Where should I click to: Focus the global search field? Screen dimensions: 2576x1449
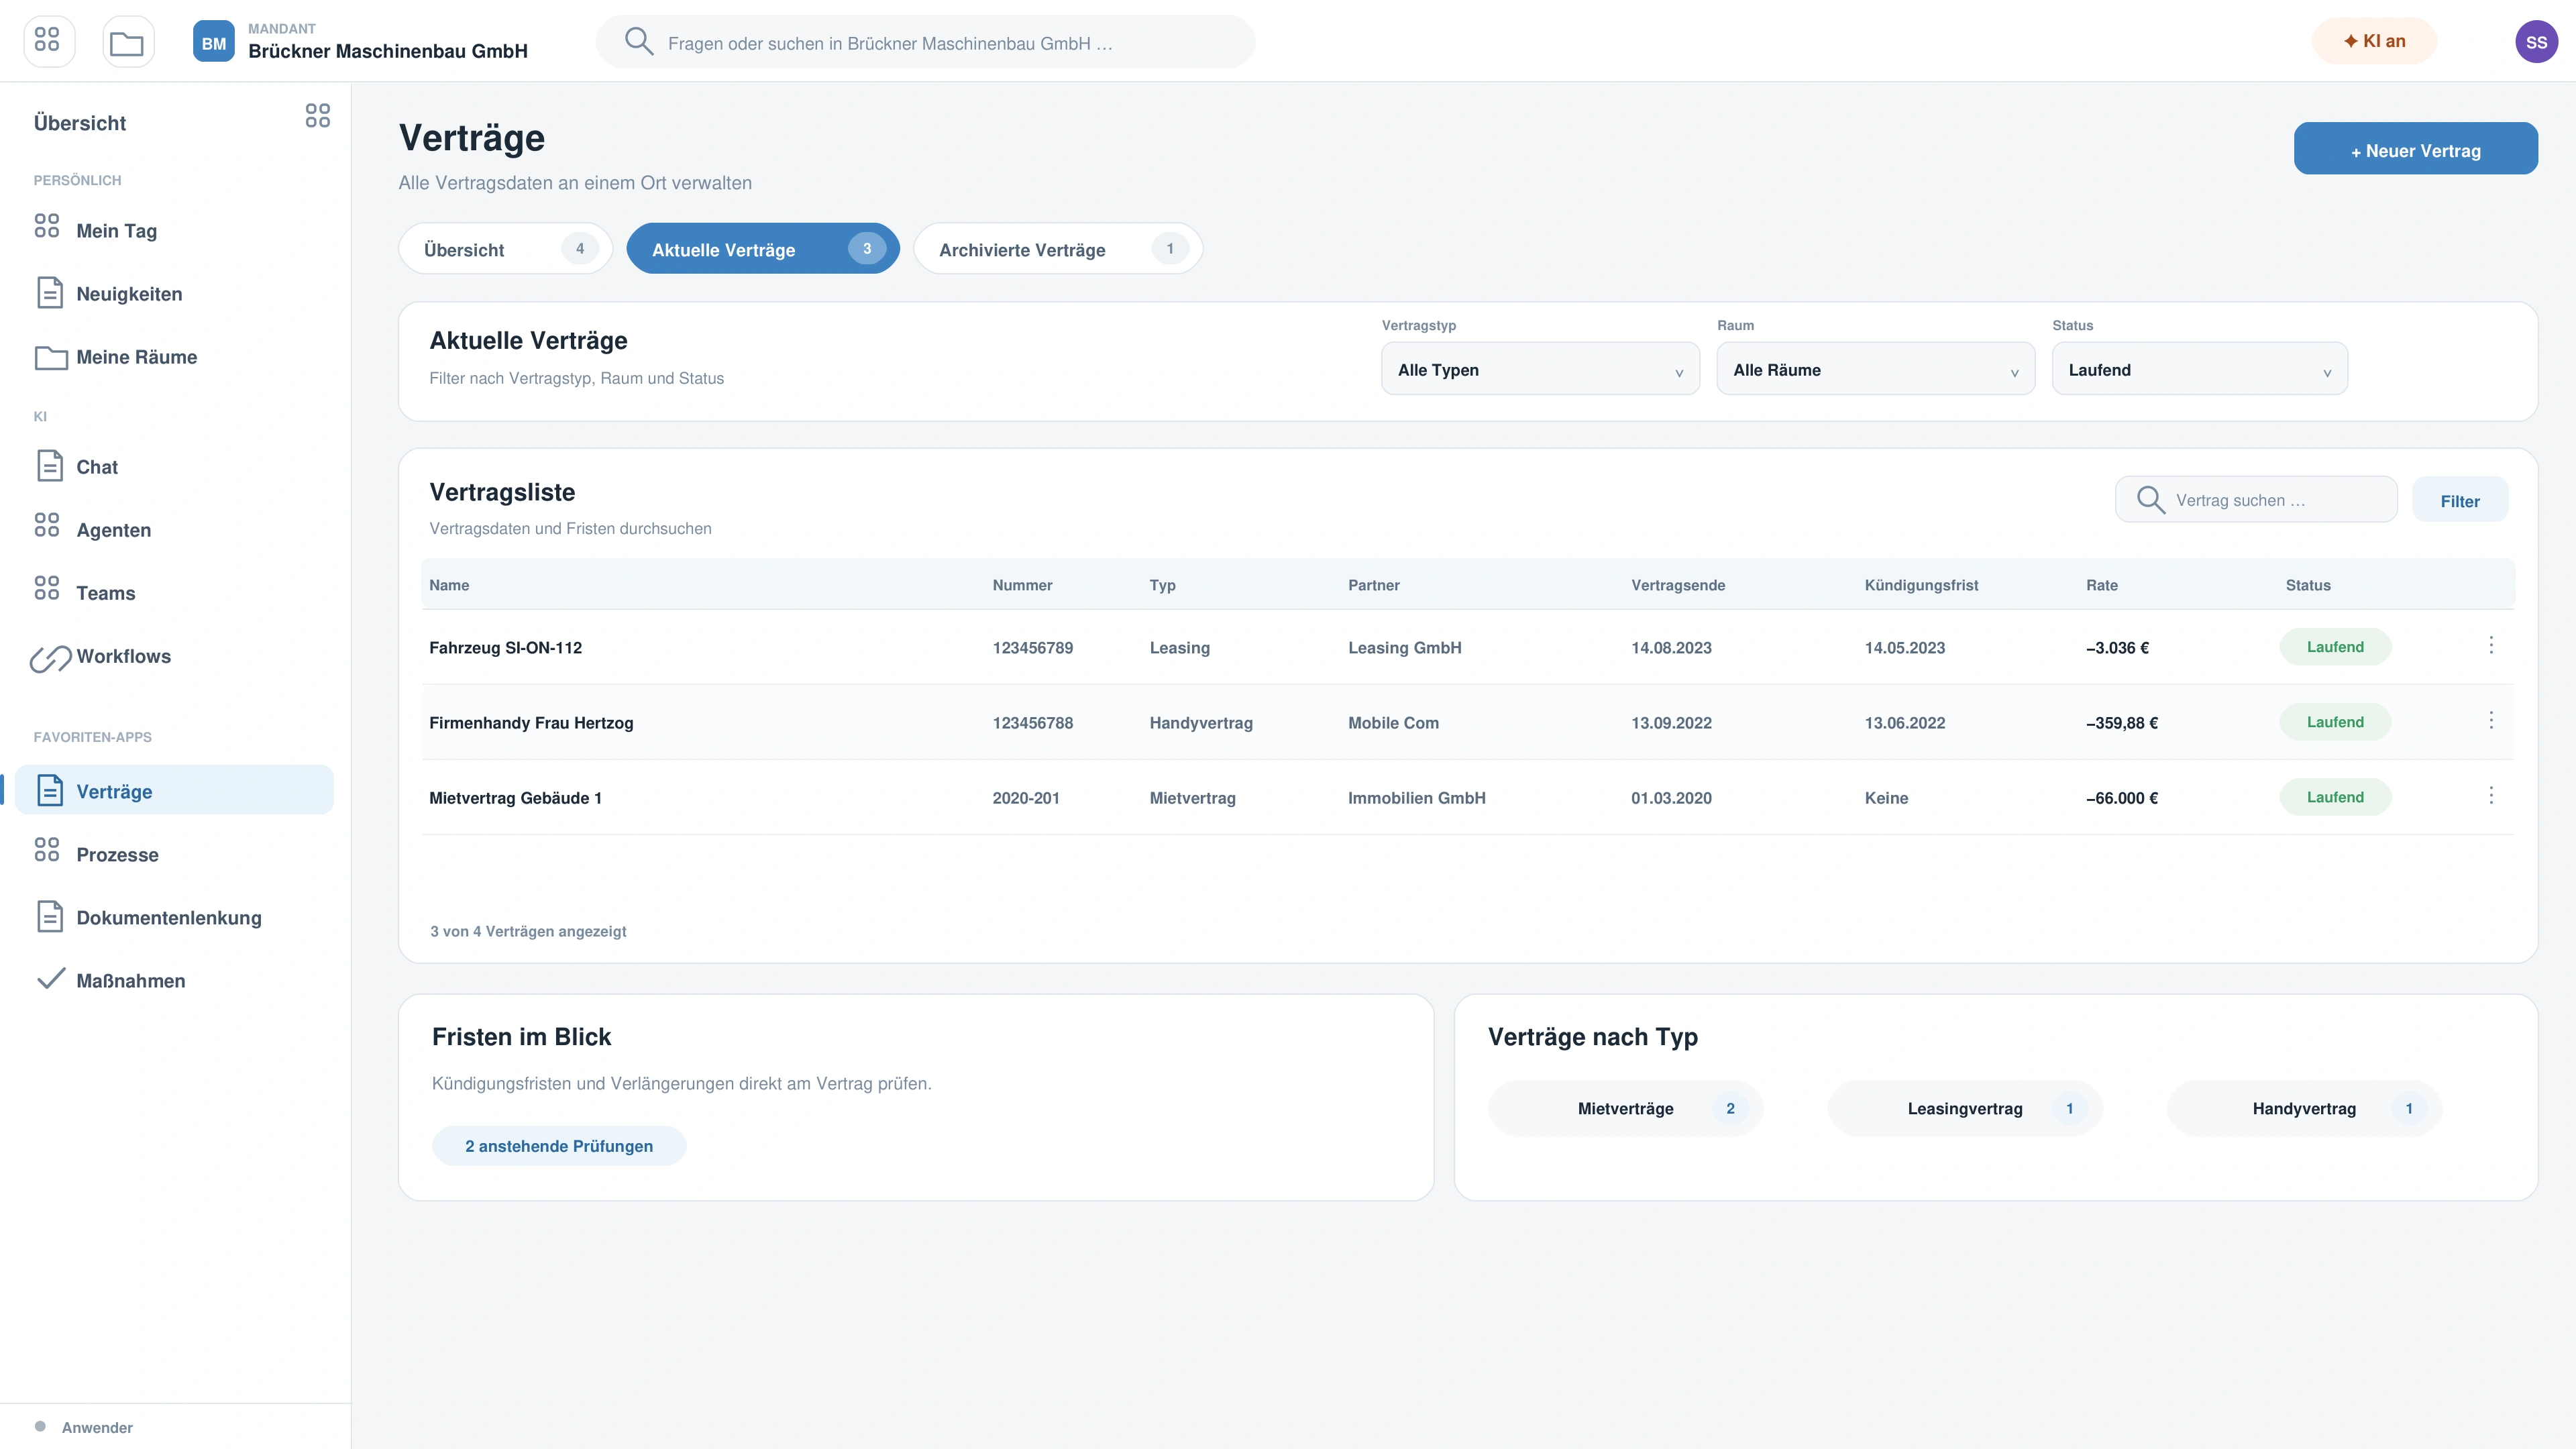925,42
